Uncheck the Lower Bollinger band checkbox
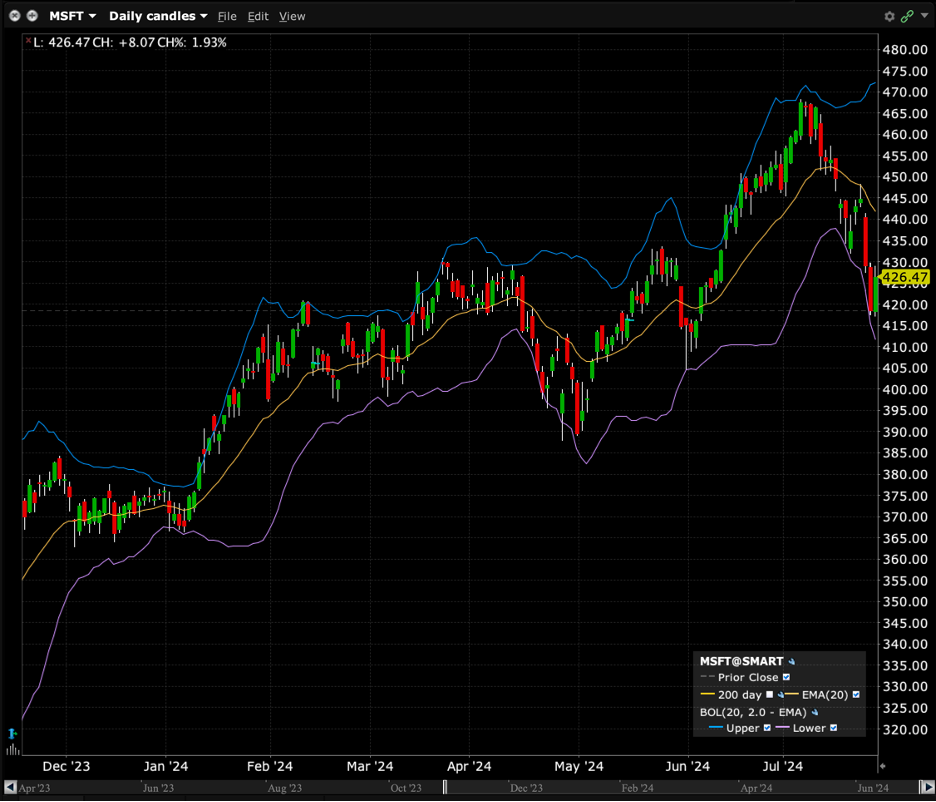 (x=833, y=728)
